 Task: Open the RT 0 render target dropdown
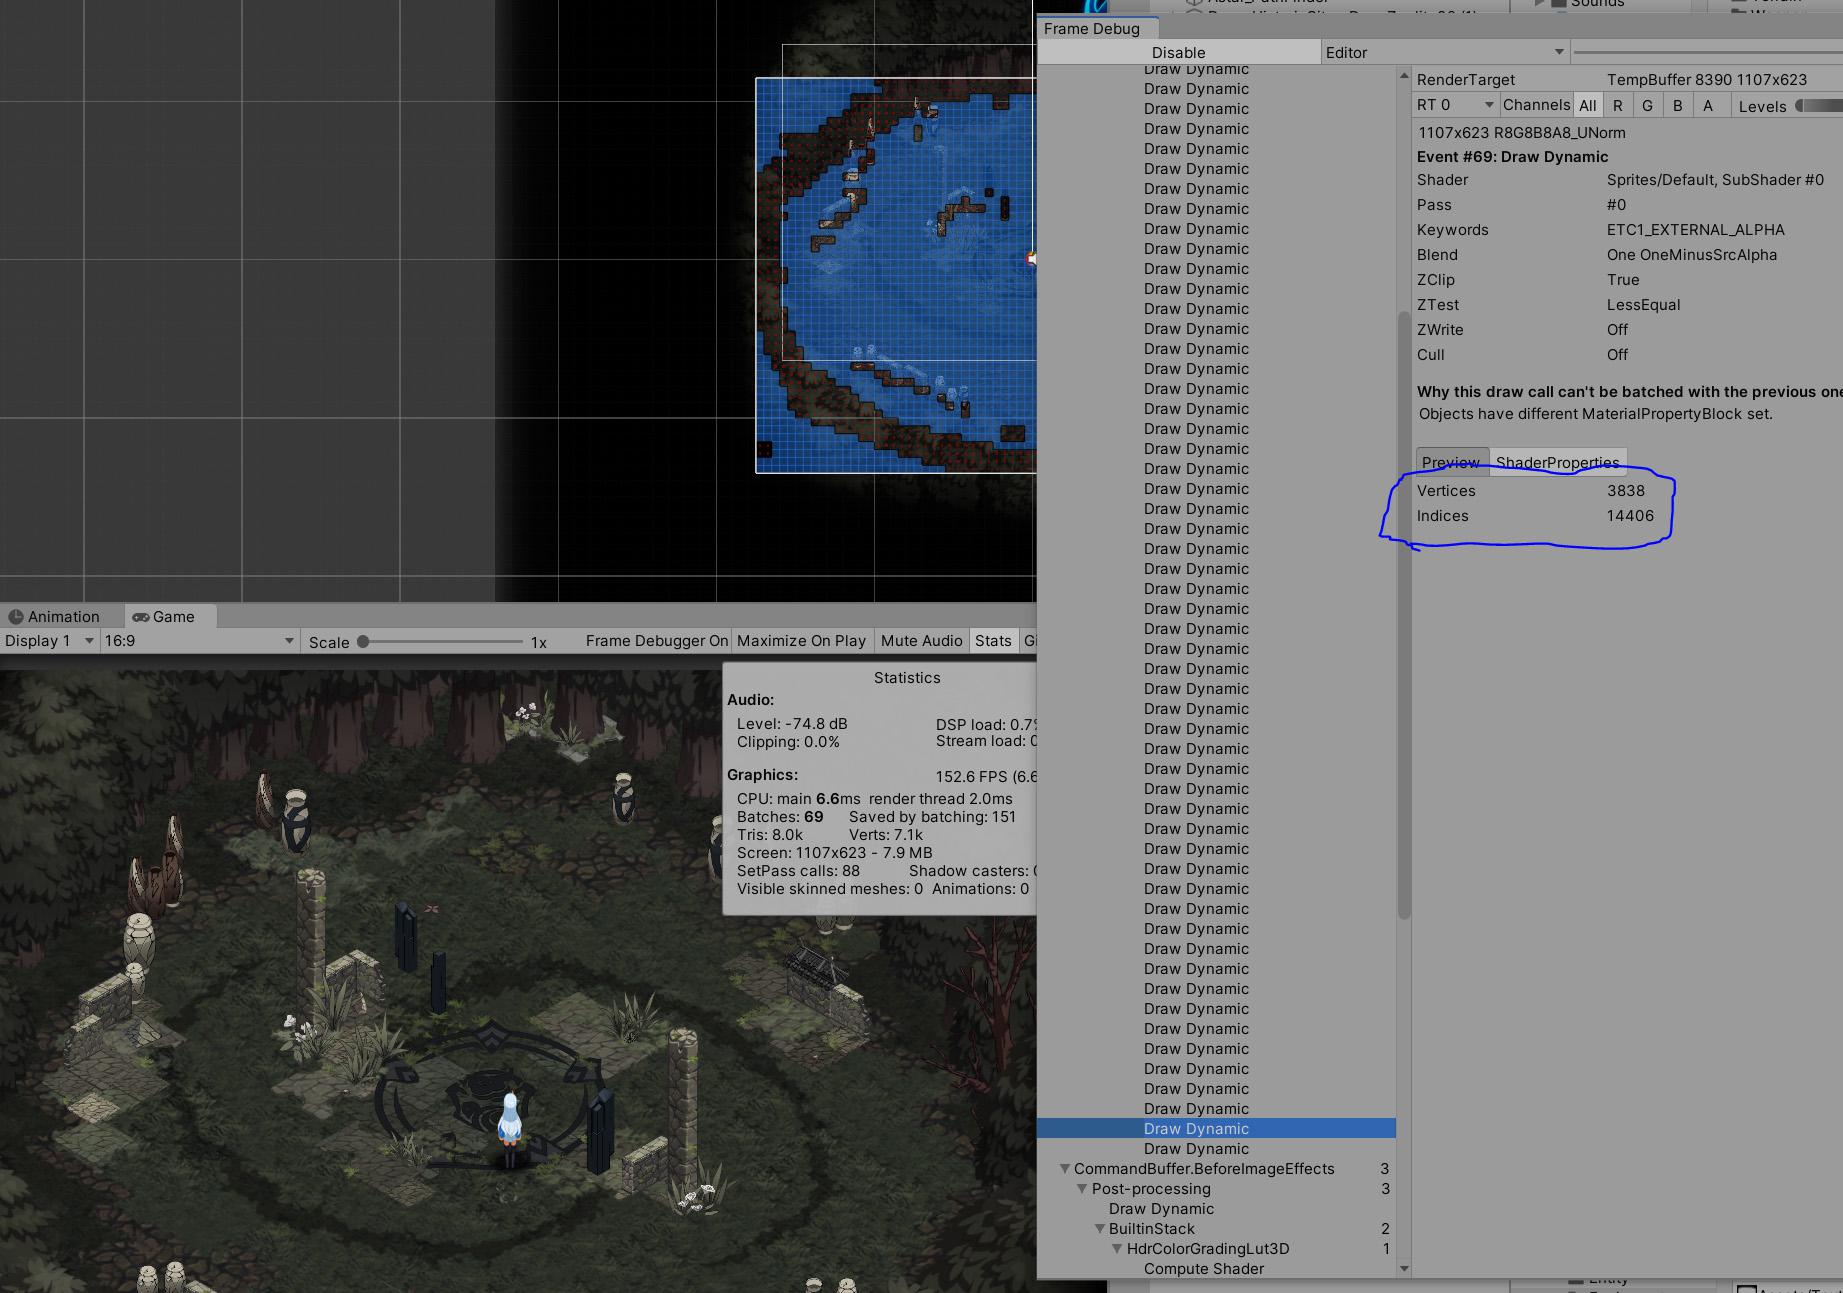point(1455,105)
